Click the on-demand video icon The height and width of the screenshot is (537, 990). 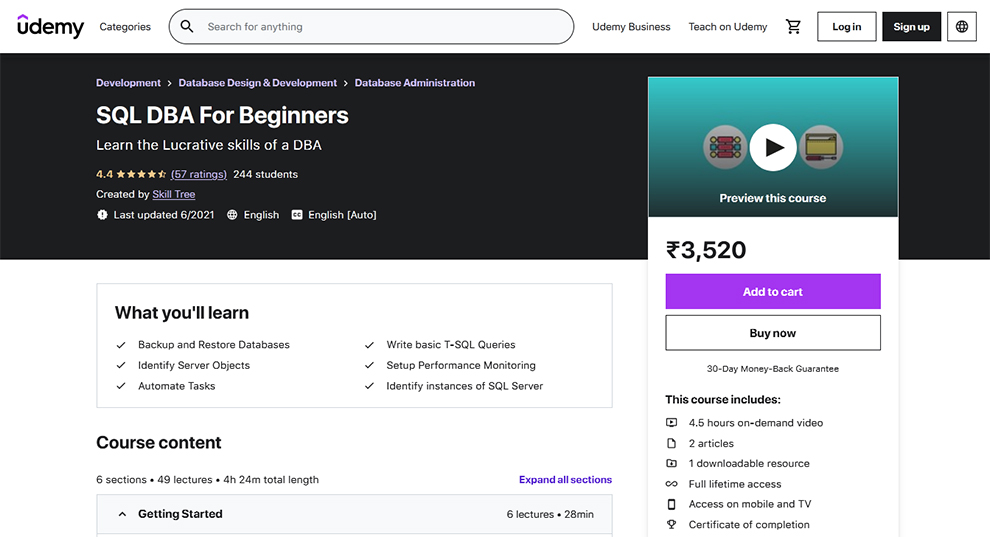(672, 423)
